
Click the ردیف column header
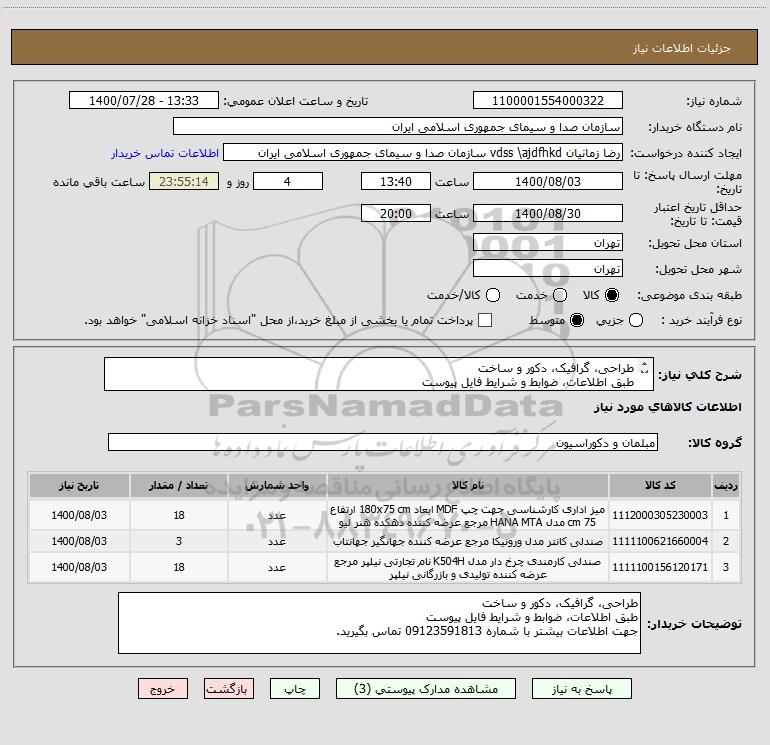point(726,486)
